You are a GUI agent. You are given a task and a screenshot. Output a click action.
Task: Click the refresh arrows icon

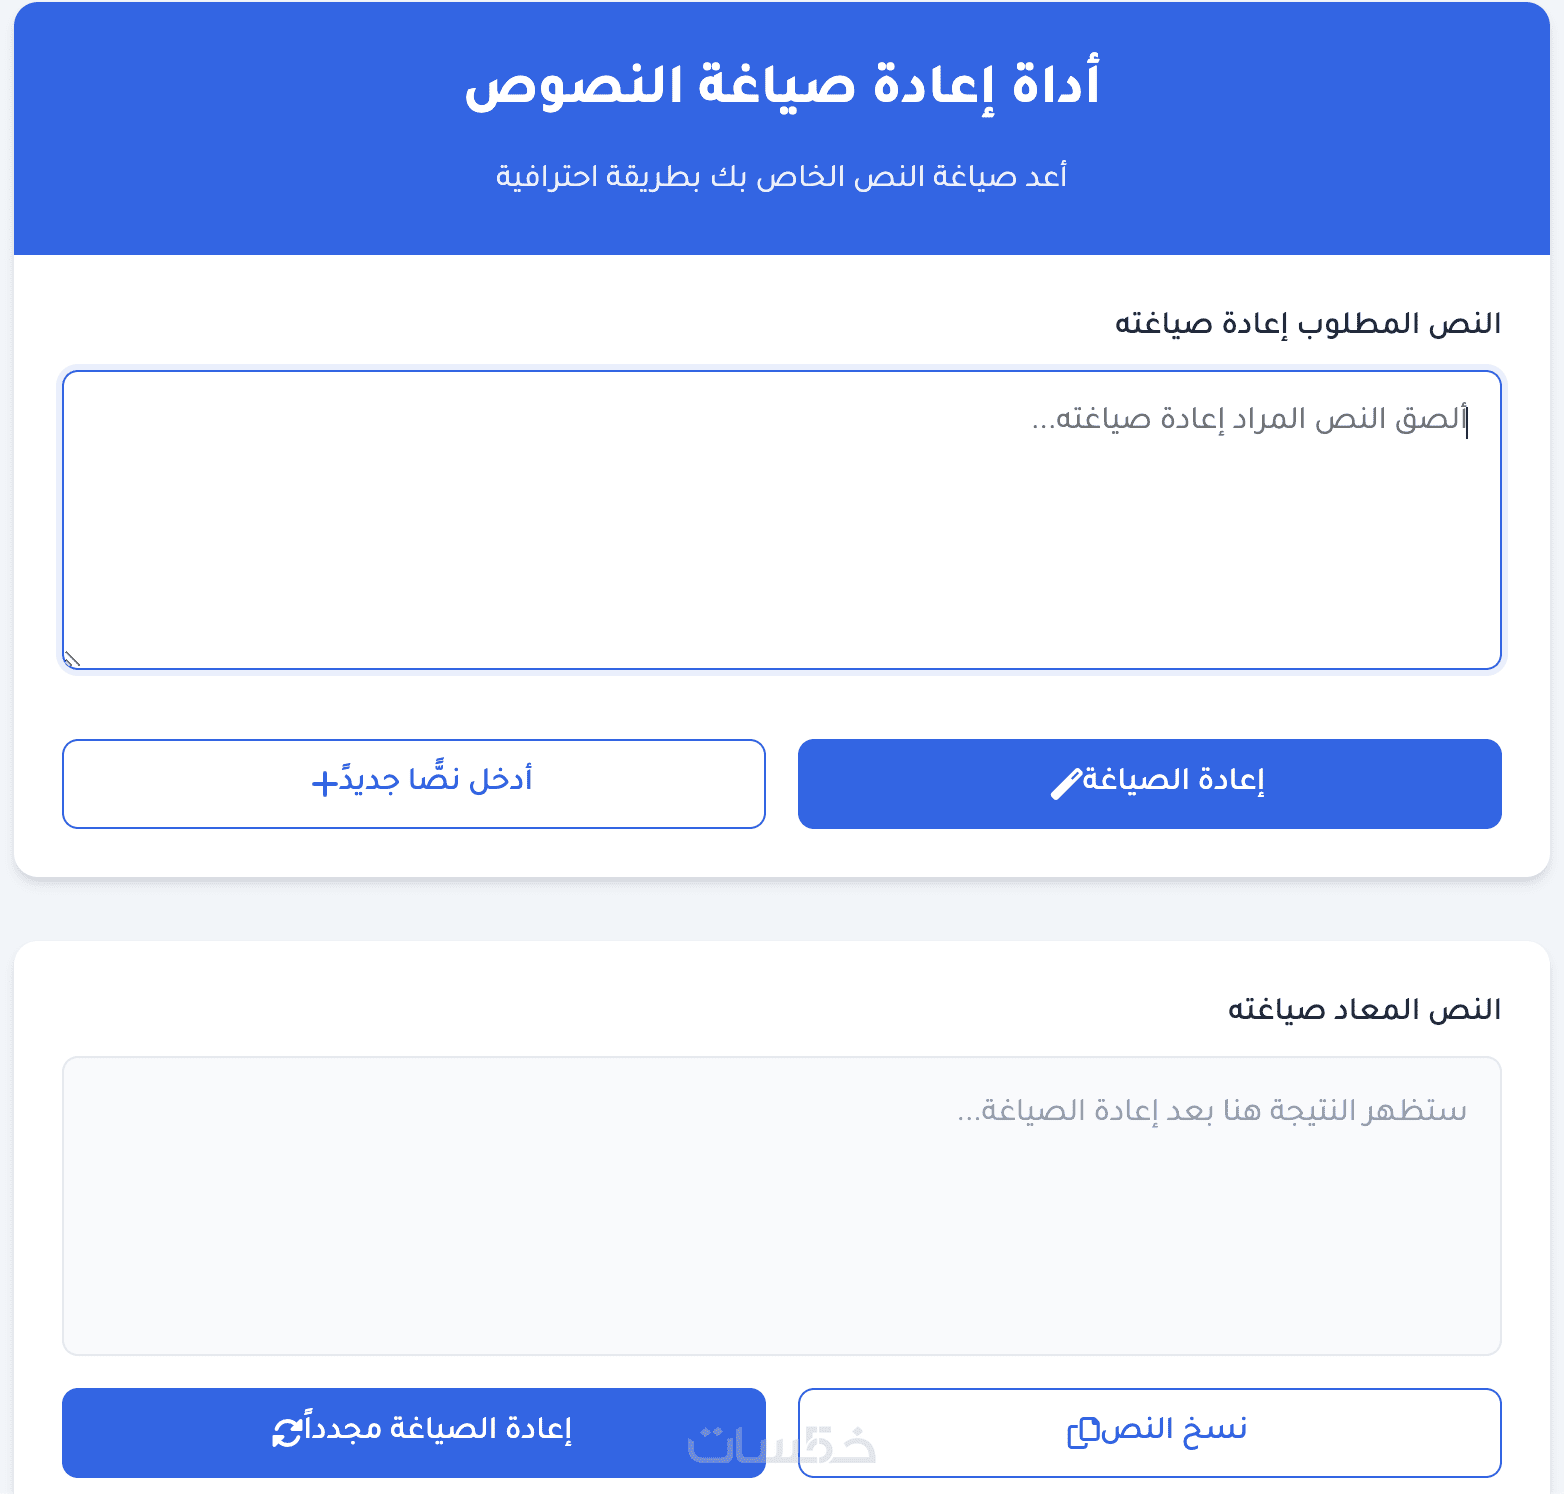[287, 1432]
